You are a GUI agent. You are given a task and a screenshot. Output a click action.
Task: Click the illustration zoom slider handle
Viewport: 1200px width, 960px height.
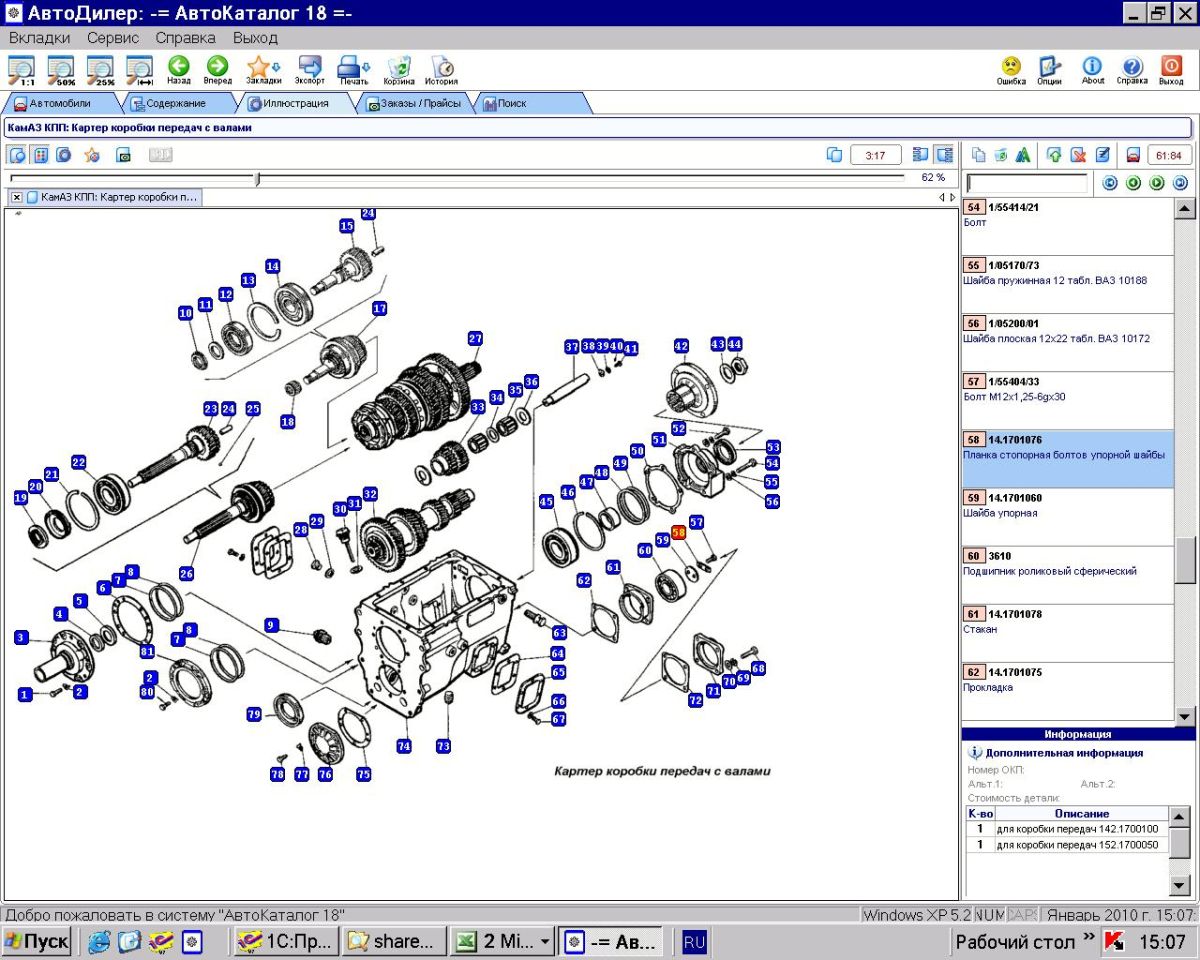(x=258, y=178)
